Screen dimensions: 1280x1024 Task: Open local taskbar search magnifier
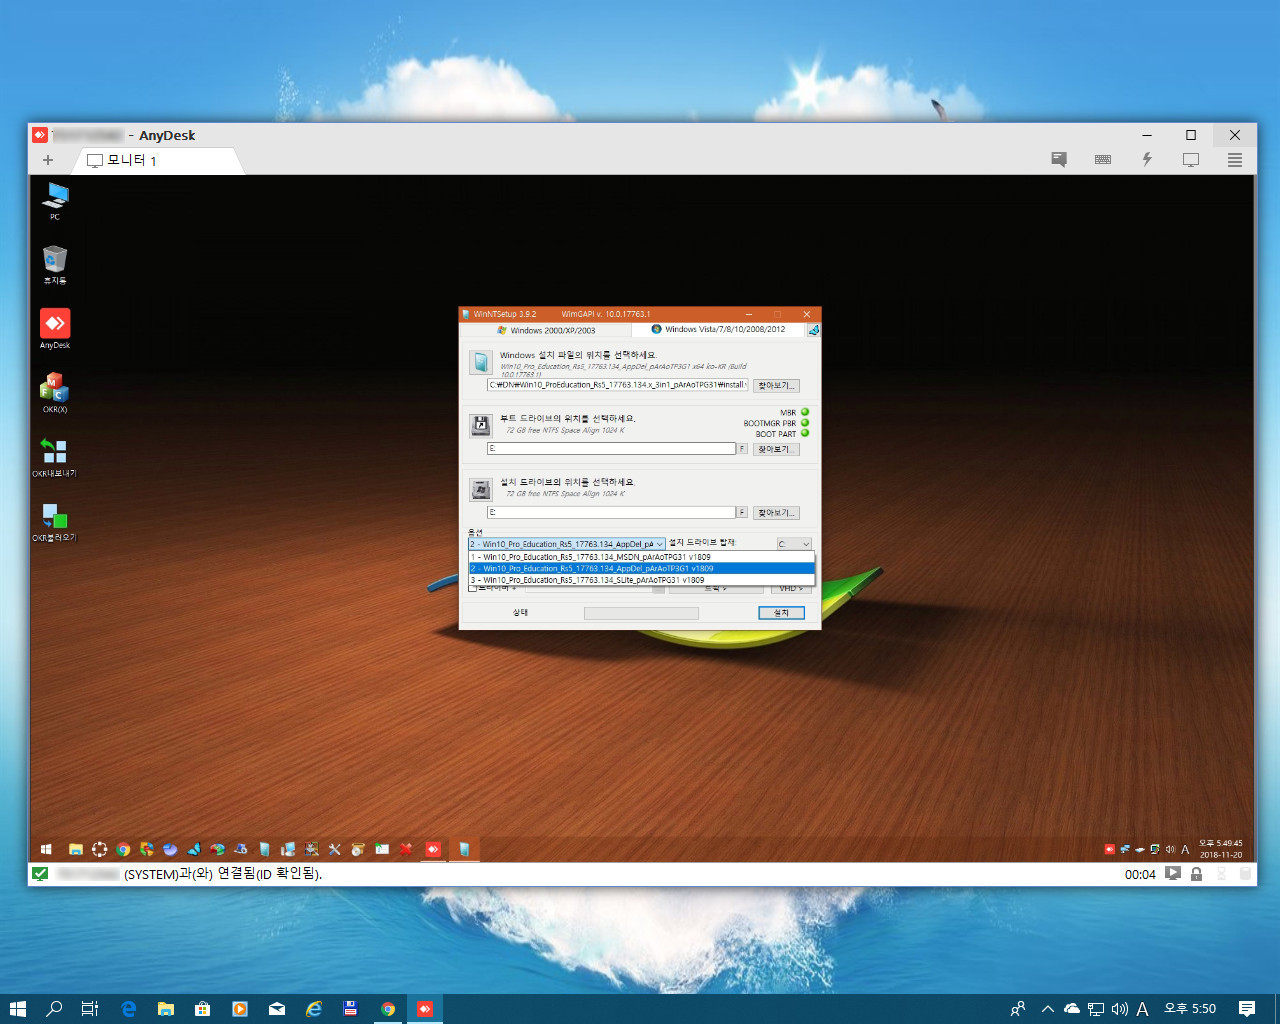click(x=54, y=1009)
